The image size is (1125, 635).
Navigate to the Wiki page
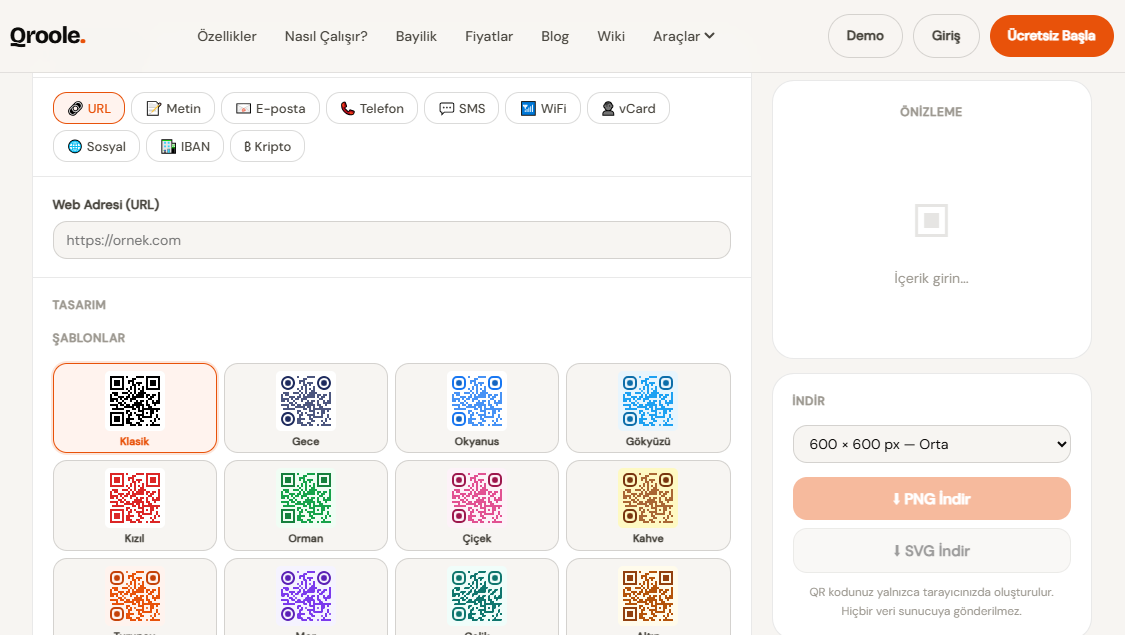tap(611, 36)
